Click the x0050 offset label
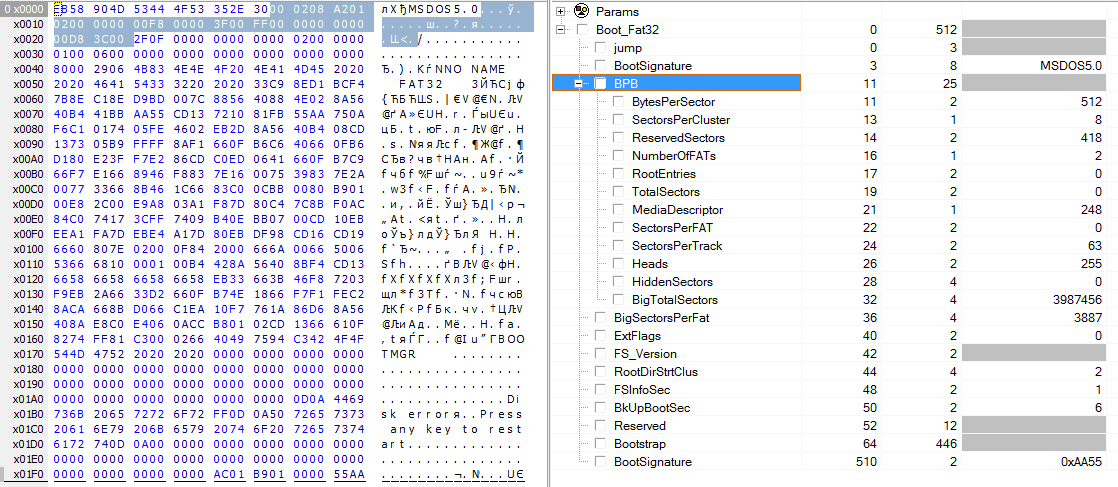Viewport: 1118px width, 487px height. coord(29,83)
